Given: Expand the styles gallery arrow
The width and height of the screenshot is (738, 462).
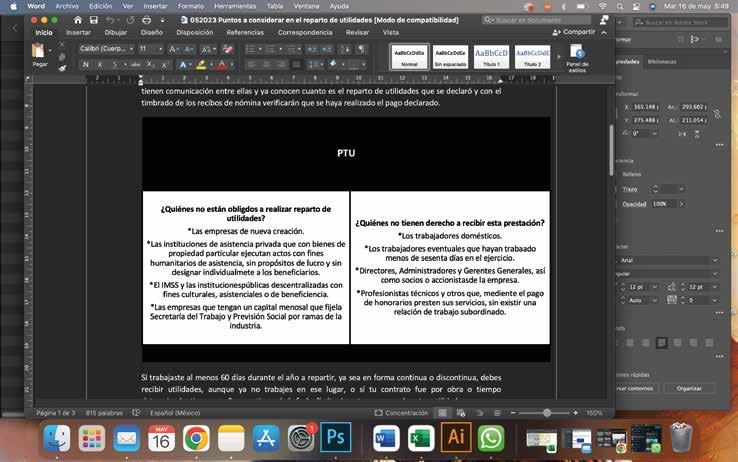Looking at the screenshot, I should coord(559,57).
